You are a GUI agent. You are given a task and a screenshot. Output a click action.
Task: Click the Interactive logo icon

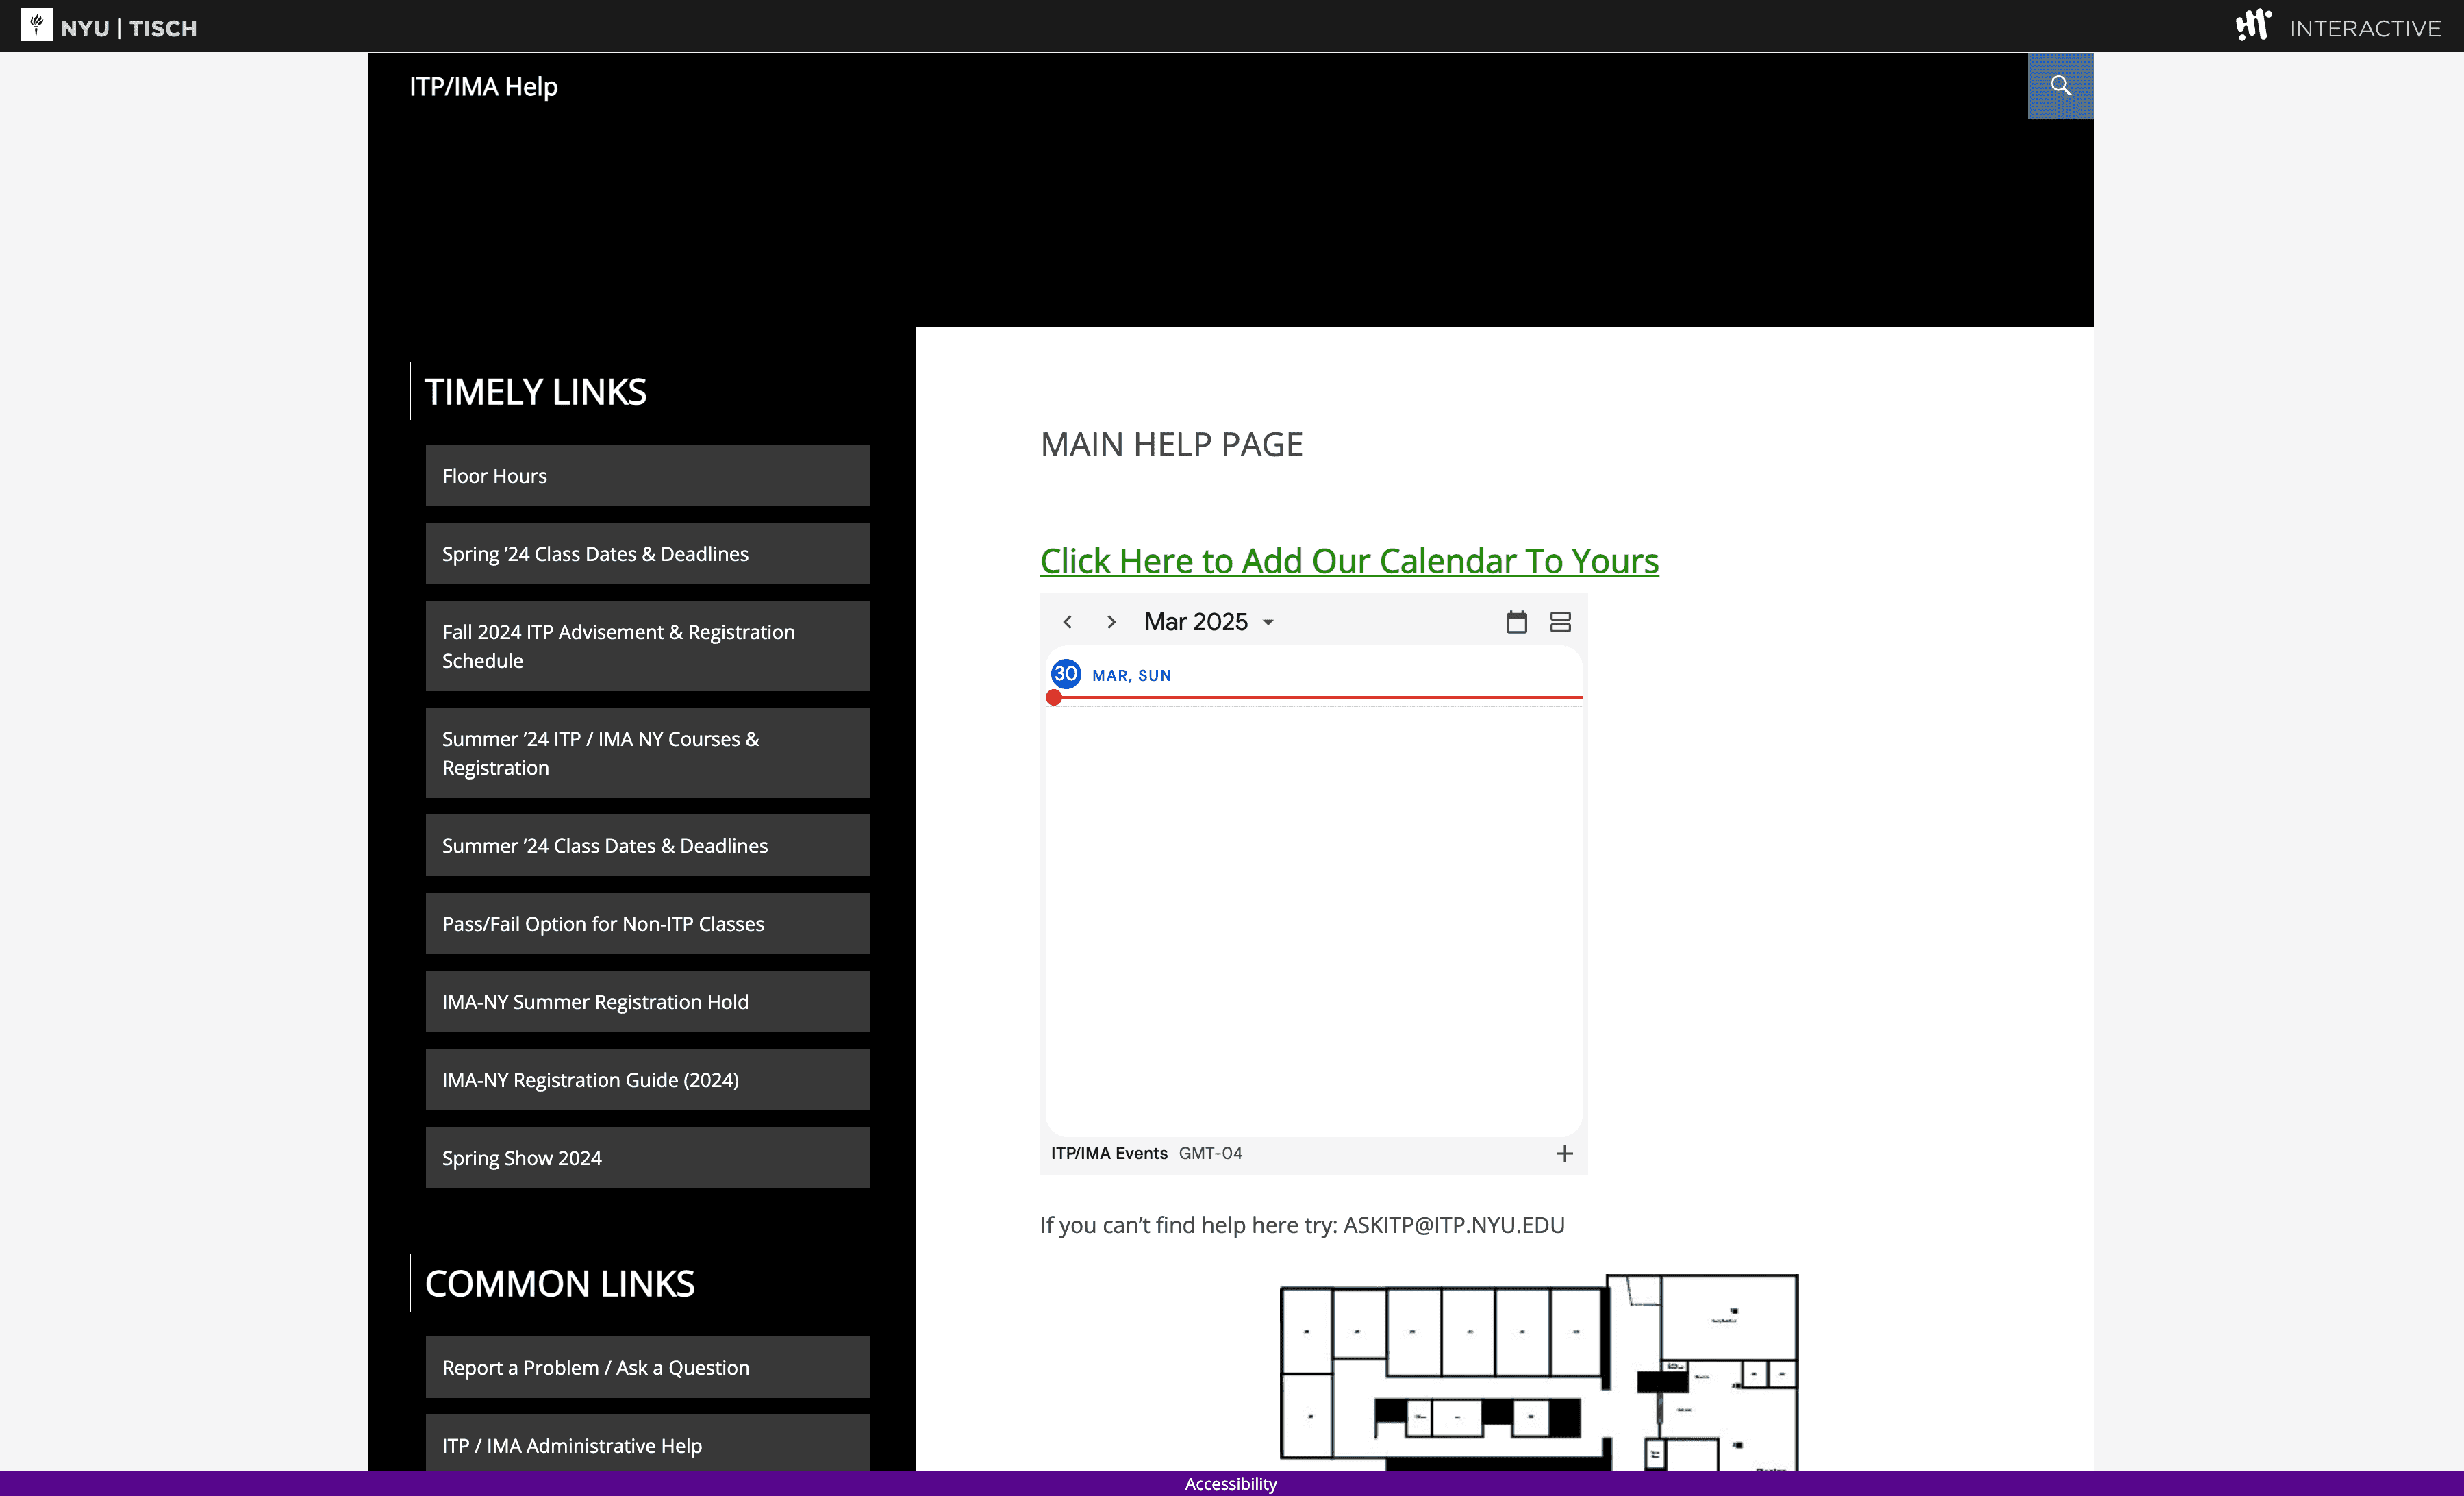pyautogui.click(x=2254, y=25)
